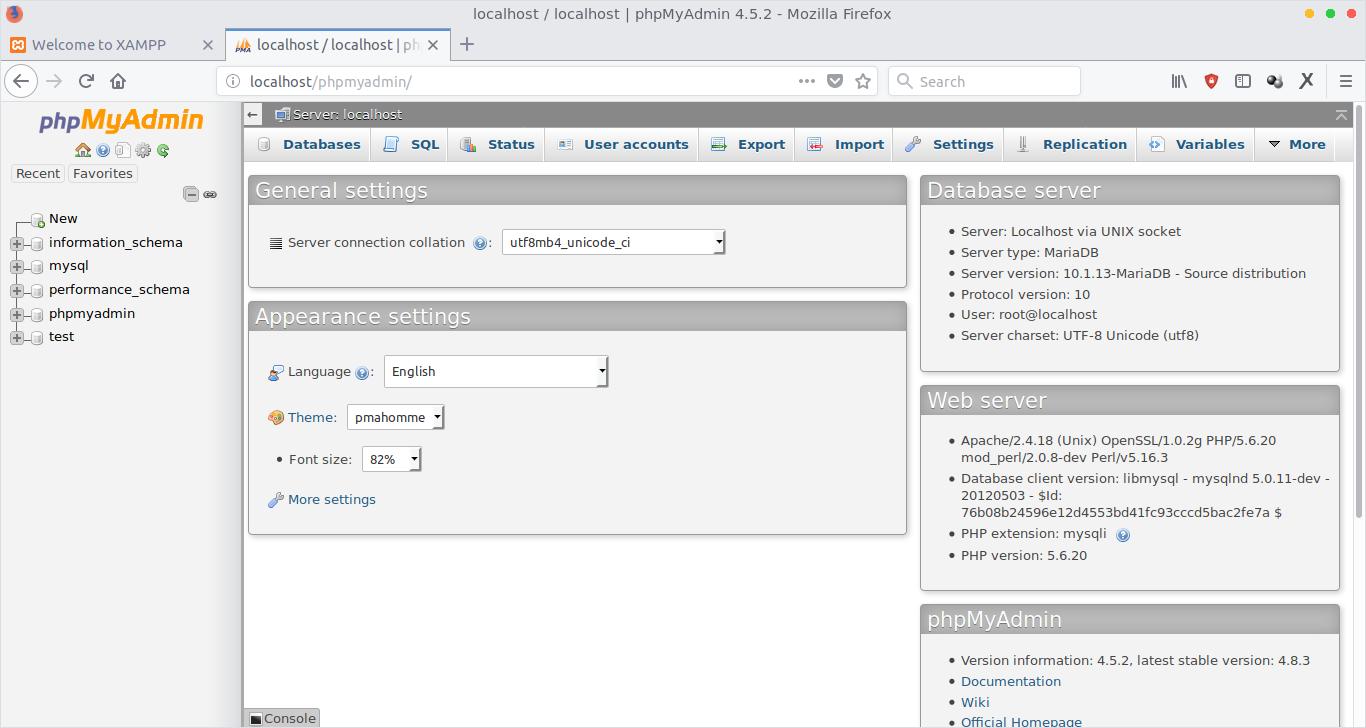Click the Recent tables button
This screenshot has height=728, width=1366.
(x=38, y=173)
